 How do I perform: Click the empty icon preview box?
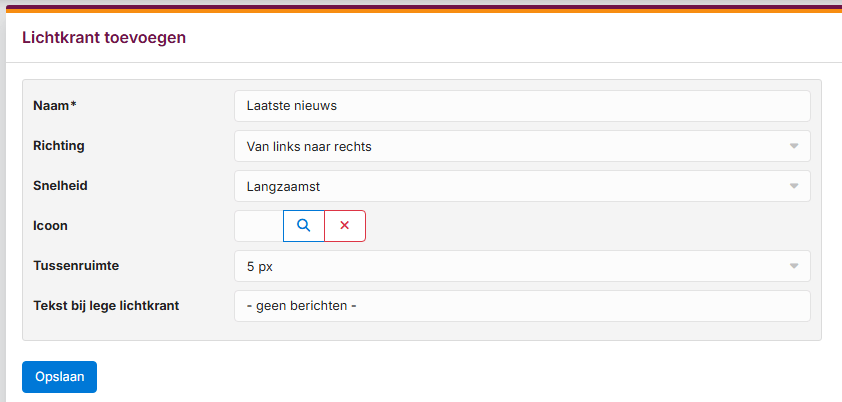coord(259,226)
